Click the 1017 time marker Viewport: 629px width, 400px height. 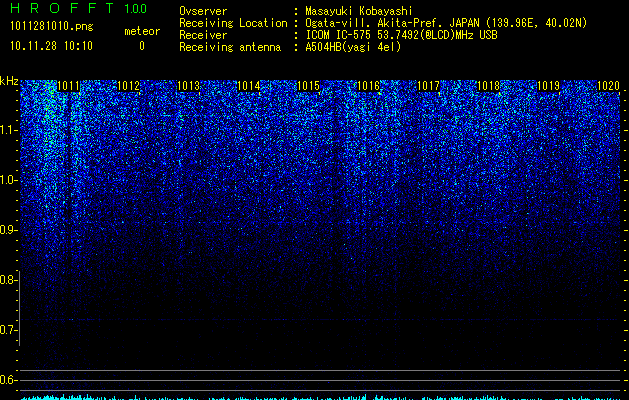point(428,86)
